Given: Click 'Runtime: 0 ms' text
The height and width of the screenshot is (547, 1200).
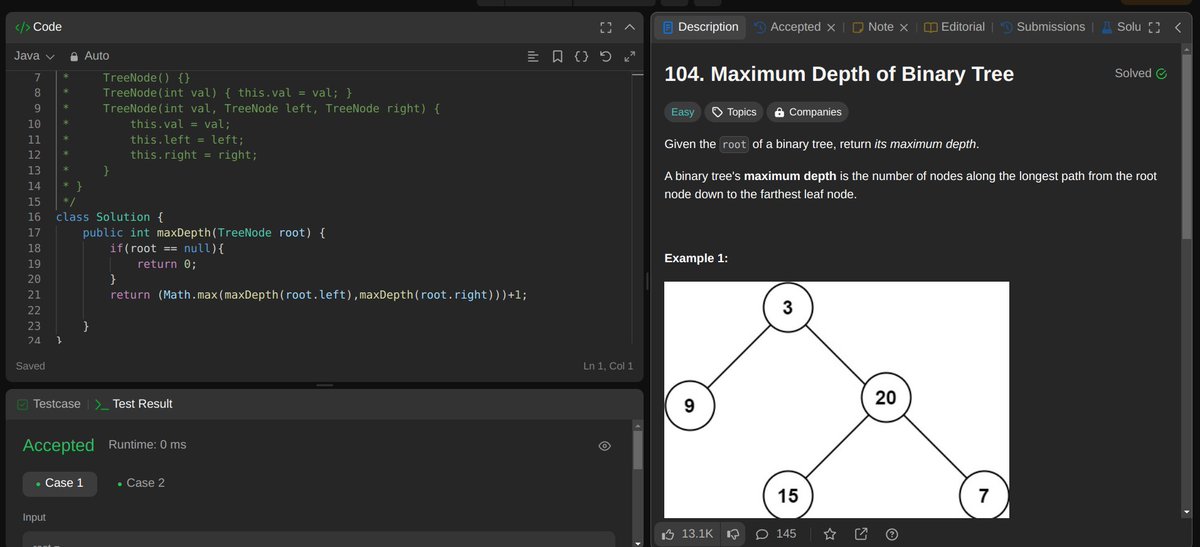Looking at the screenshot, I should pos(147,444).
